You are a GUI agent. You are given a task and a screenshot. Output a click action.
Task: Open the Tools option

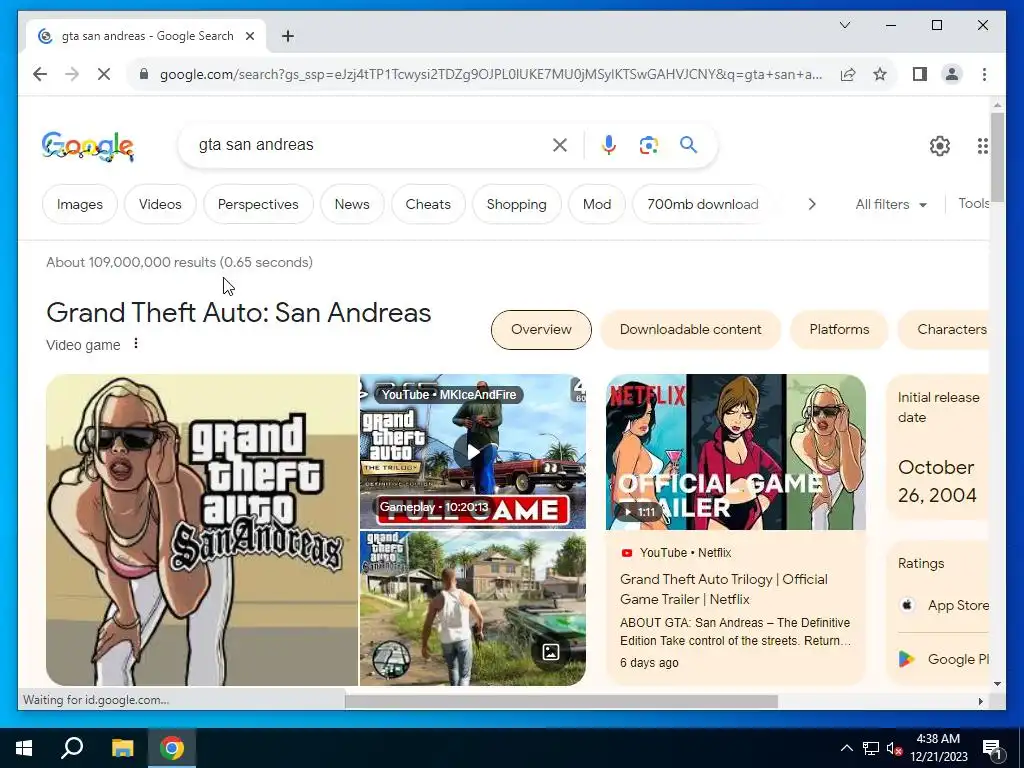[x=973, y=203]
